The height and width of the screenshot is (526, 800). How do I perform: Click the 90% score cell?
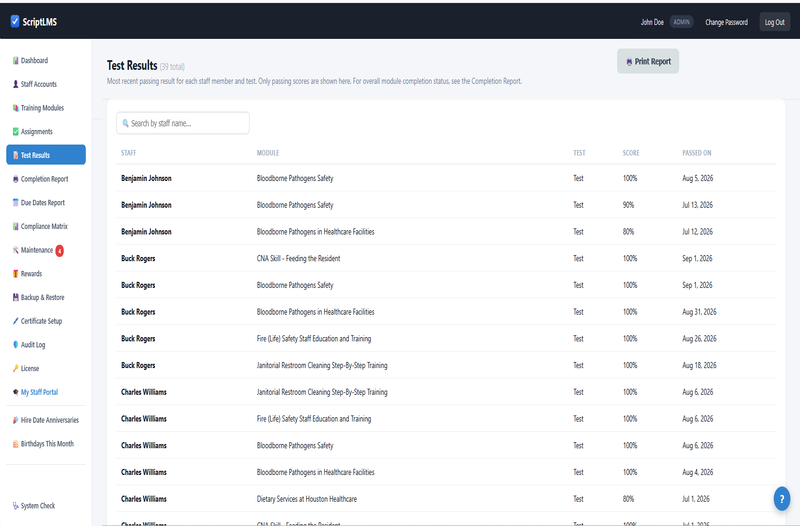point(628,205)
